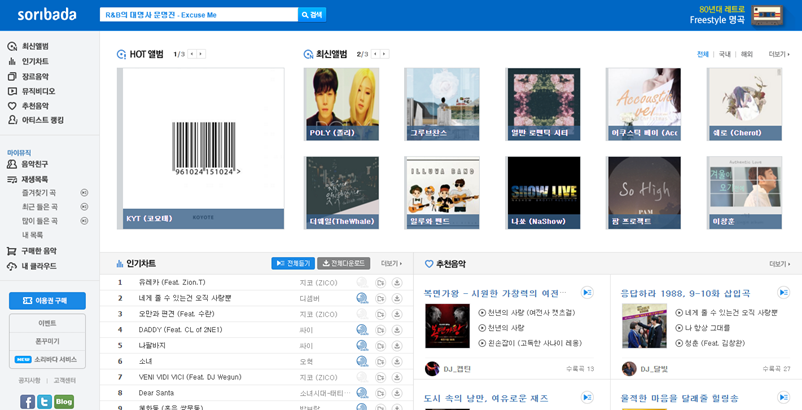Click the download icon for VENI VIDI VICI

point(396,378)
